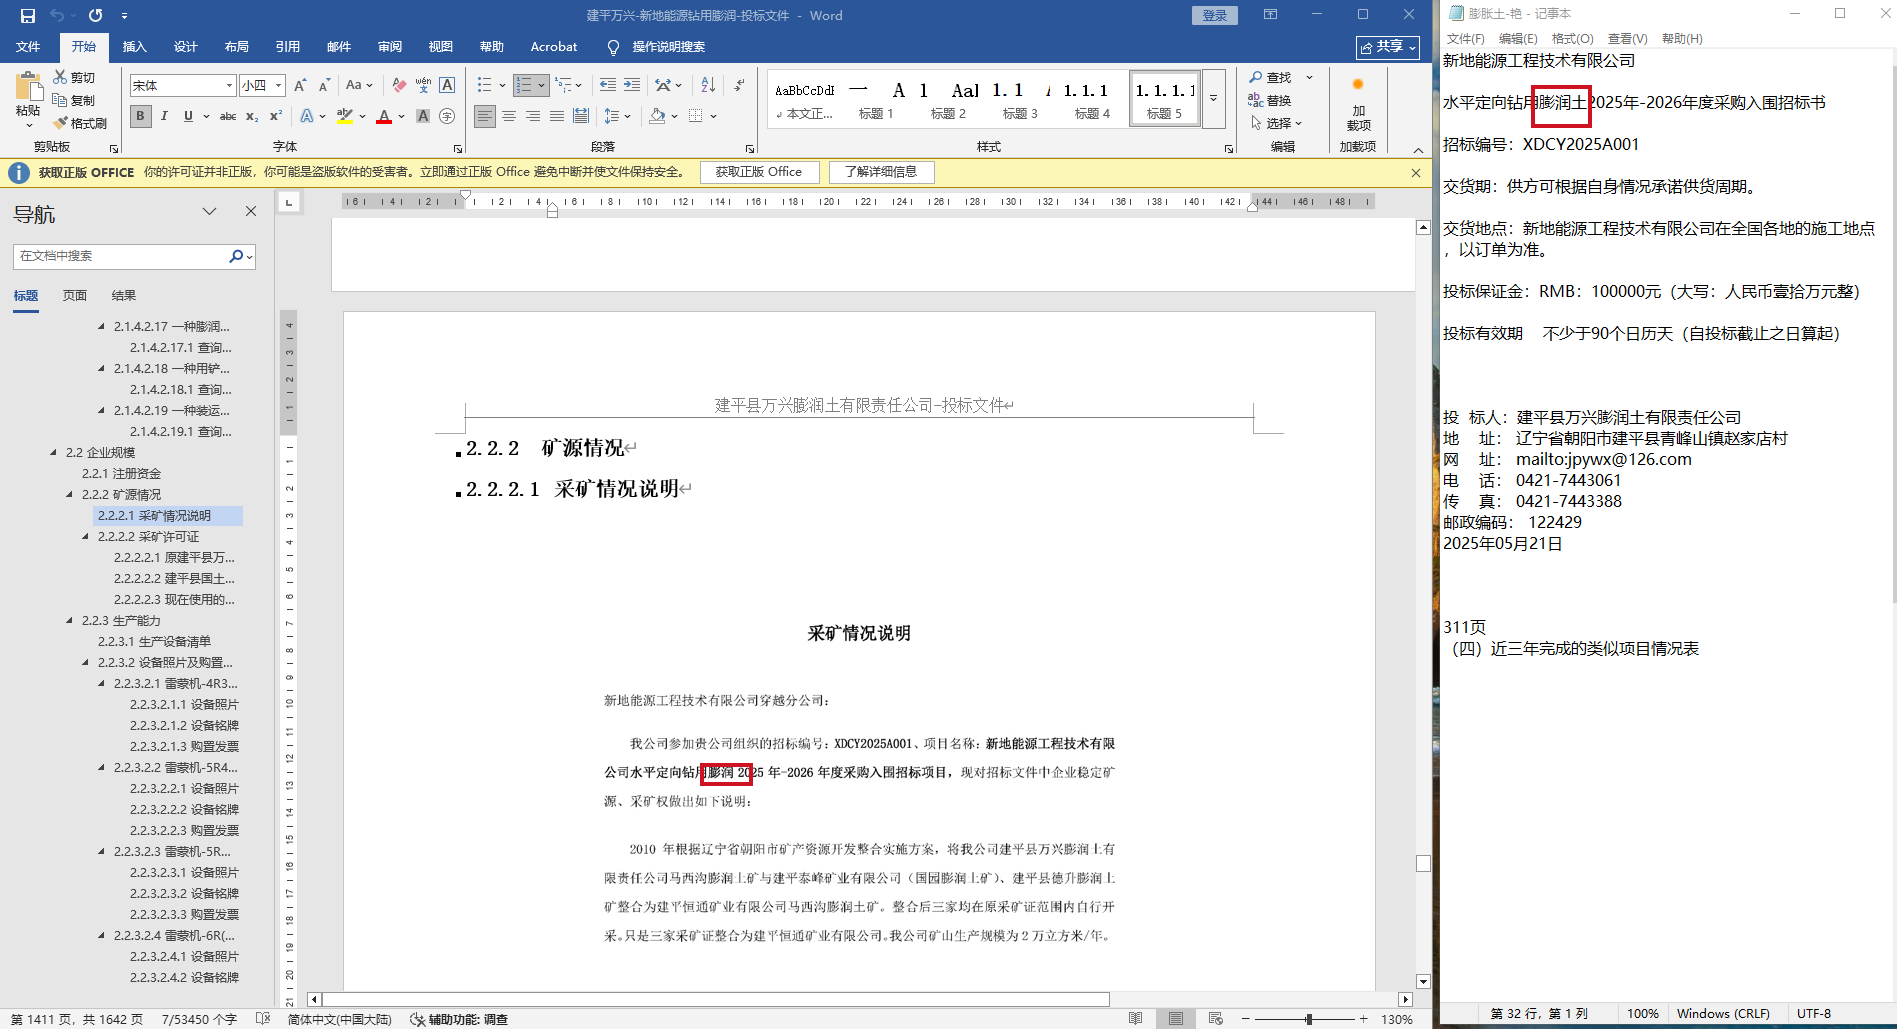Click the Format Painter (格式刷) tool
The image size is (1897, 1029).
pos(80,123)
